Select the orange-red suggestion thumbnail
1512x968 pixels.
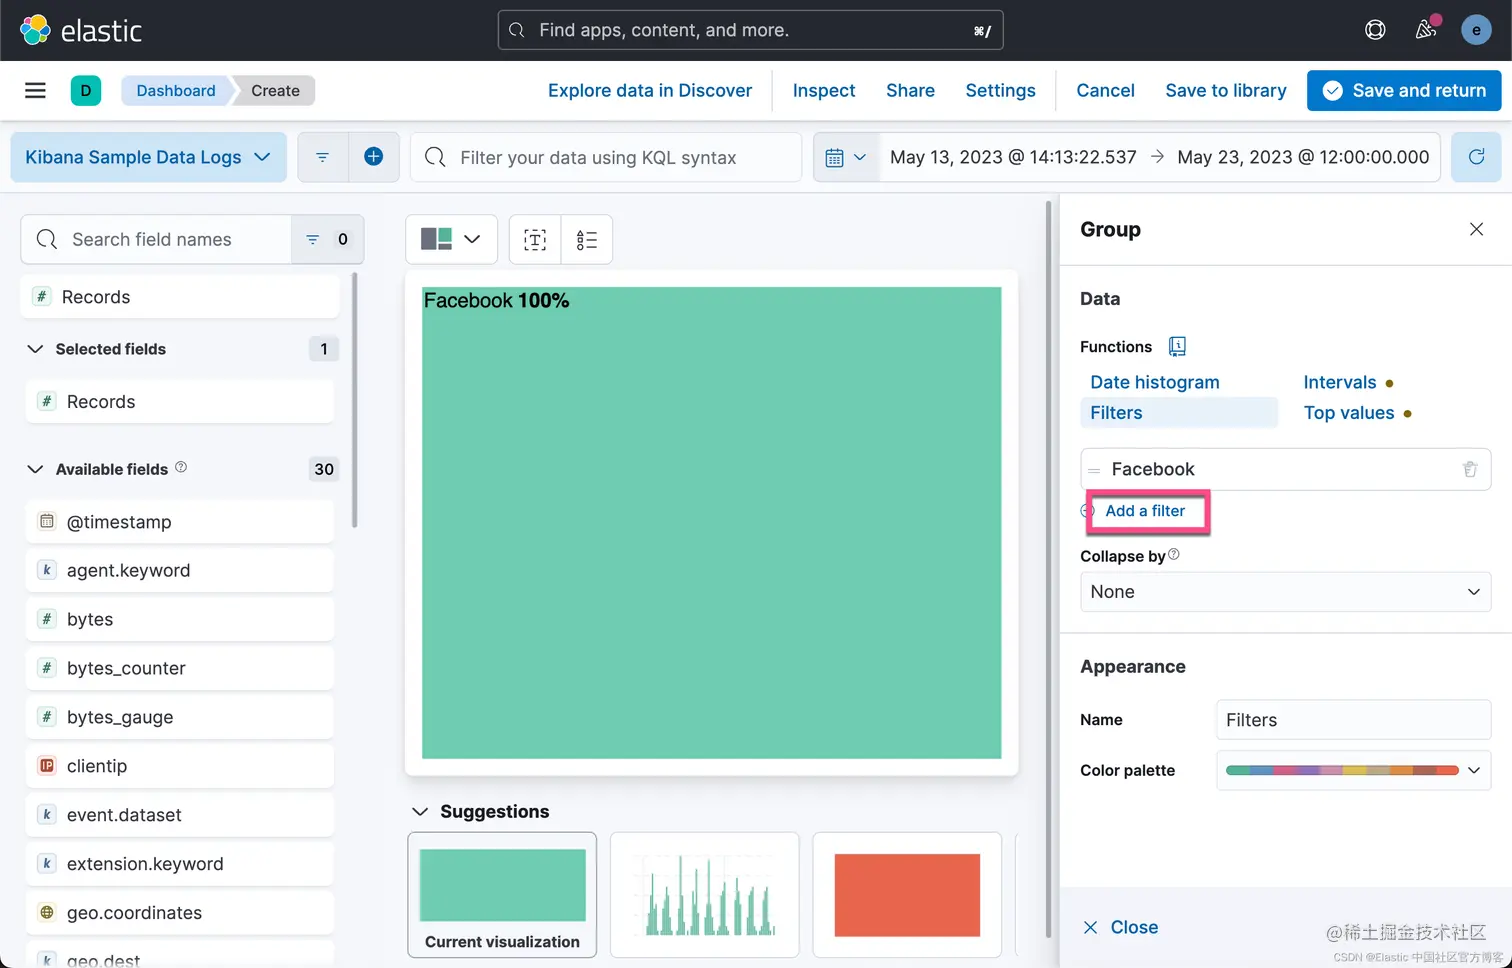coord(907,895)
